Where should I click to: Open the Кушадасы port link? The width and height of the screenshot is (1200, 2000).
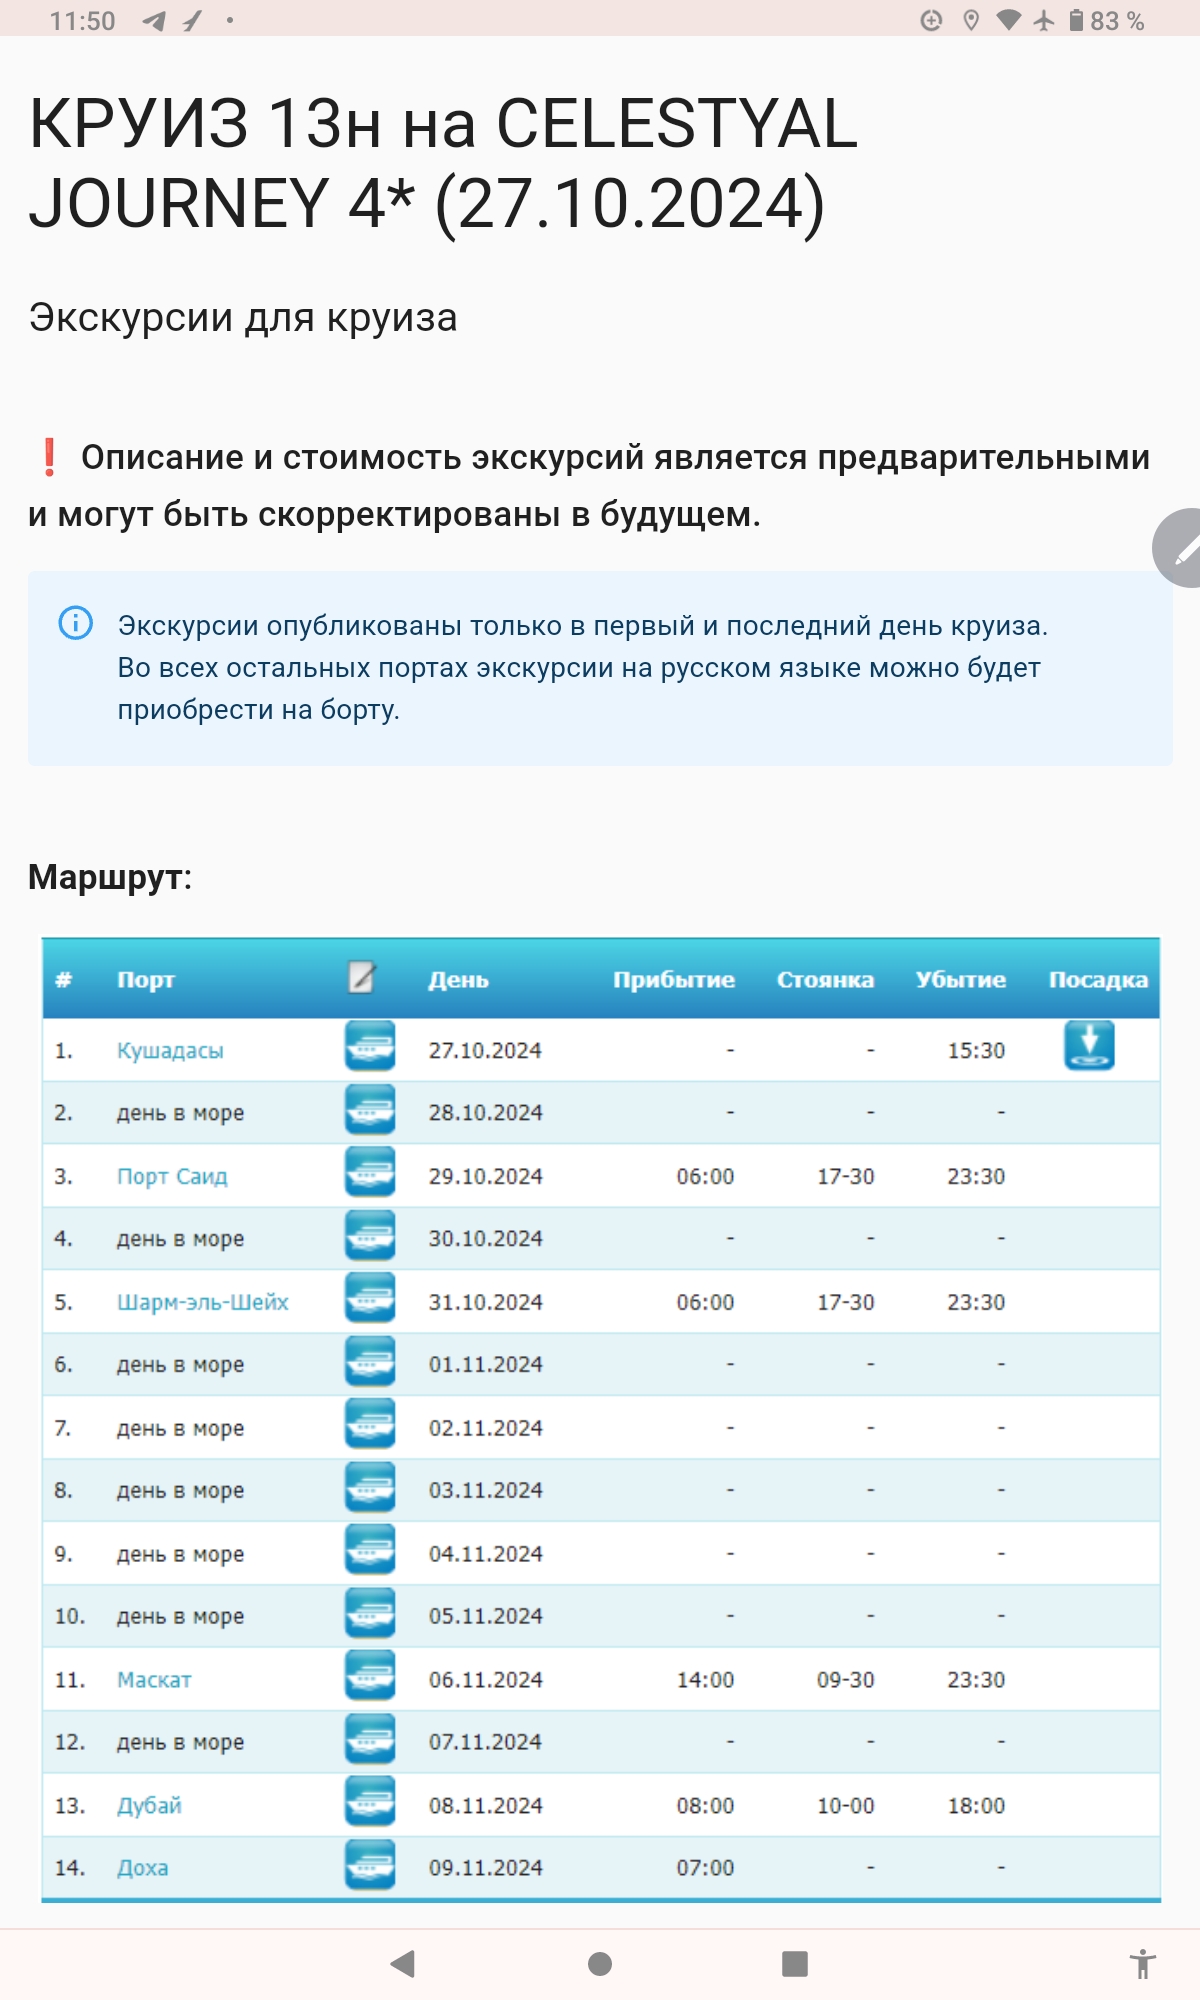(x=170, y=1050)
